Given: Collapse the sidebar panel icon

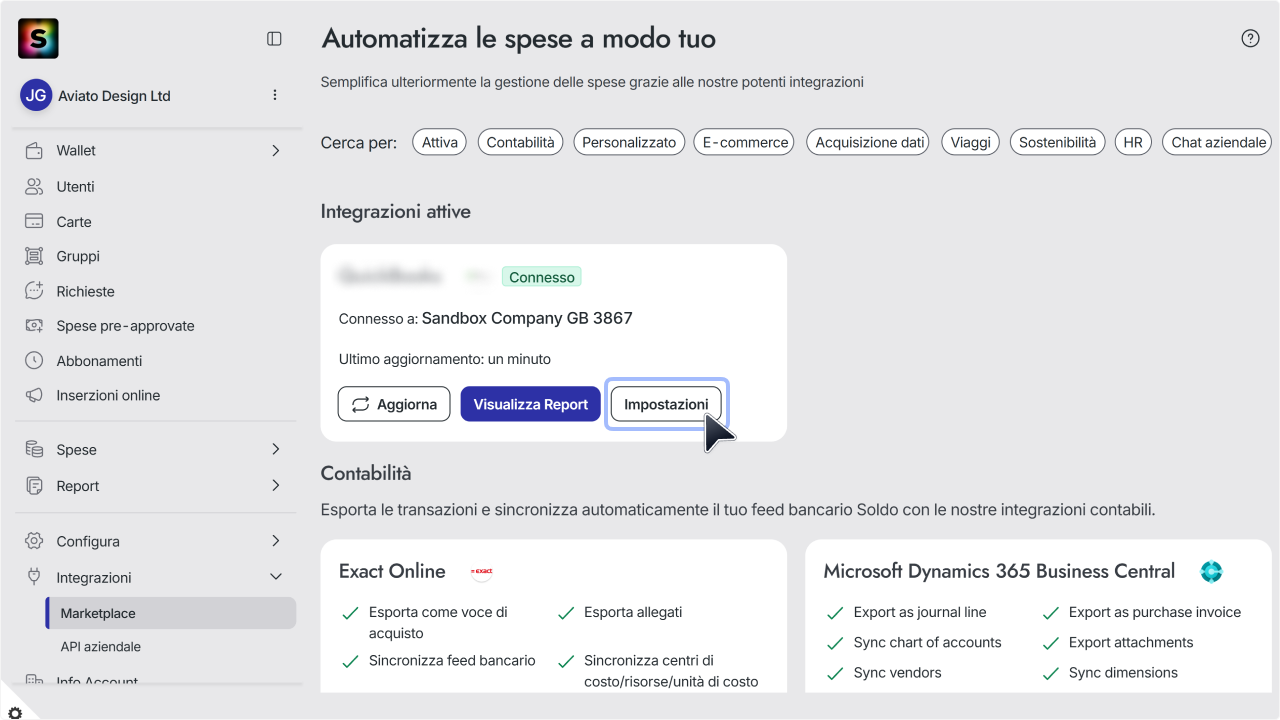Looking at the screenshot, I should 274,39.
